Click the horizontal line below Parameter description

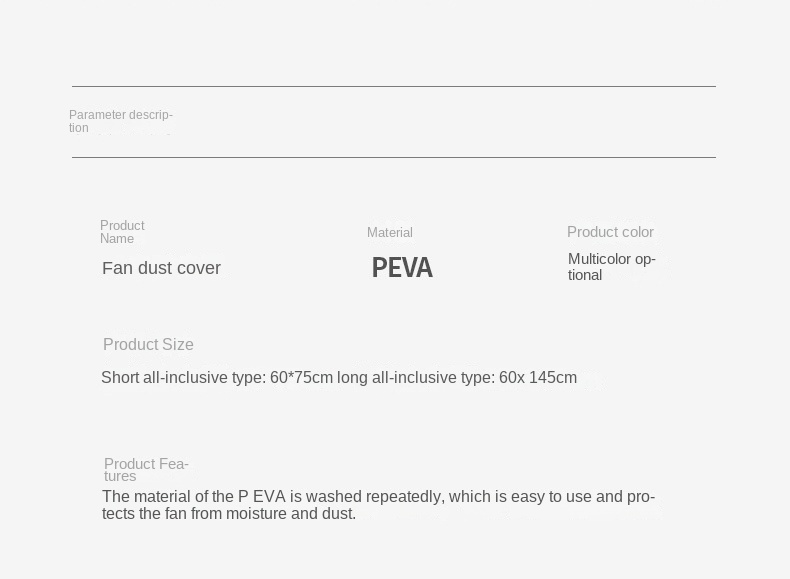(394, 157)
